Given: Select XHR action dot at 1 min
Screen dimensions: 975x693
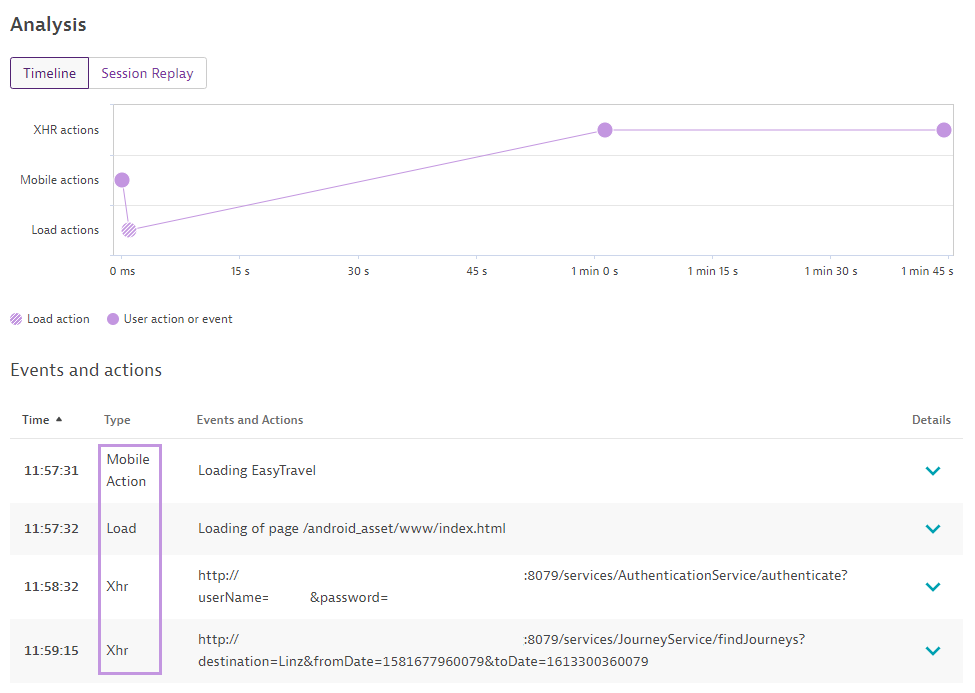Looking at the screenshot, I should [x=605, y=130].
